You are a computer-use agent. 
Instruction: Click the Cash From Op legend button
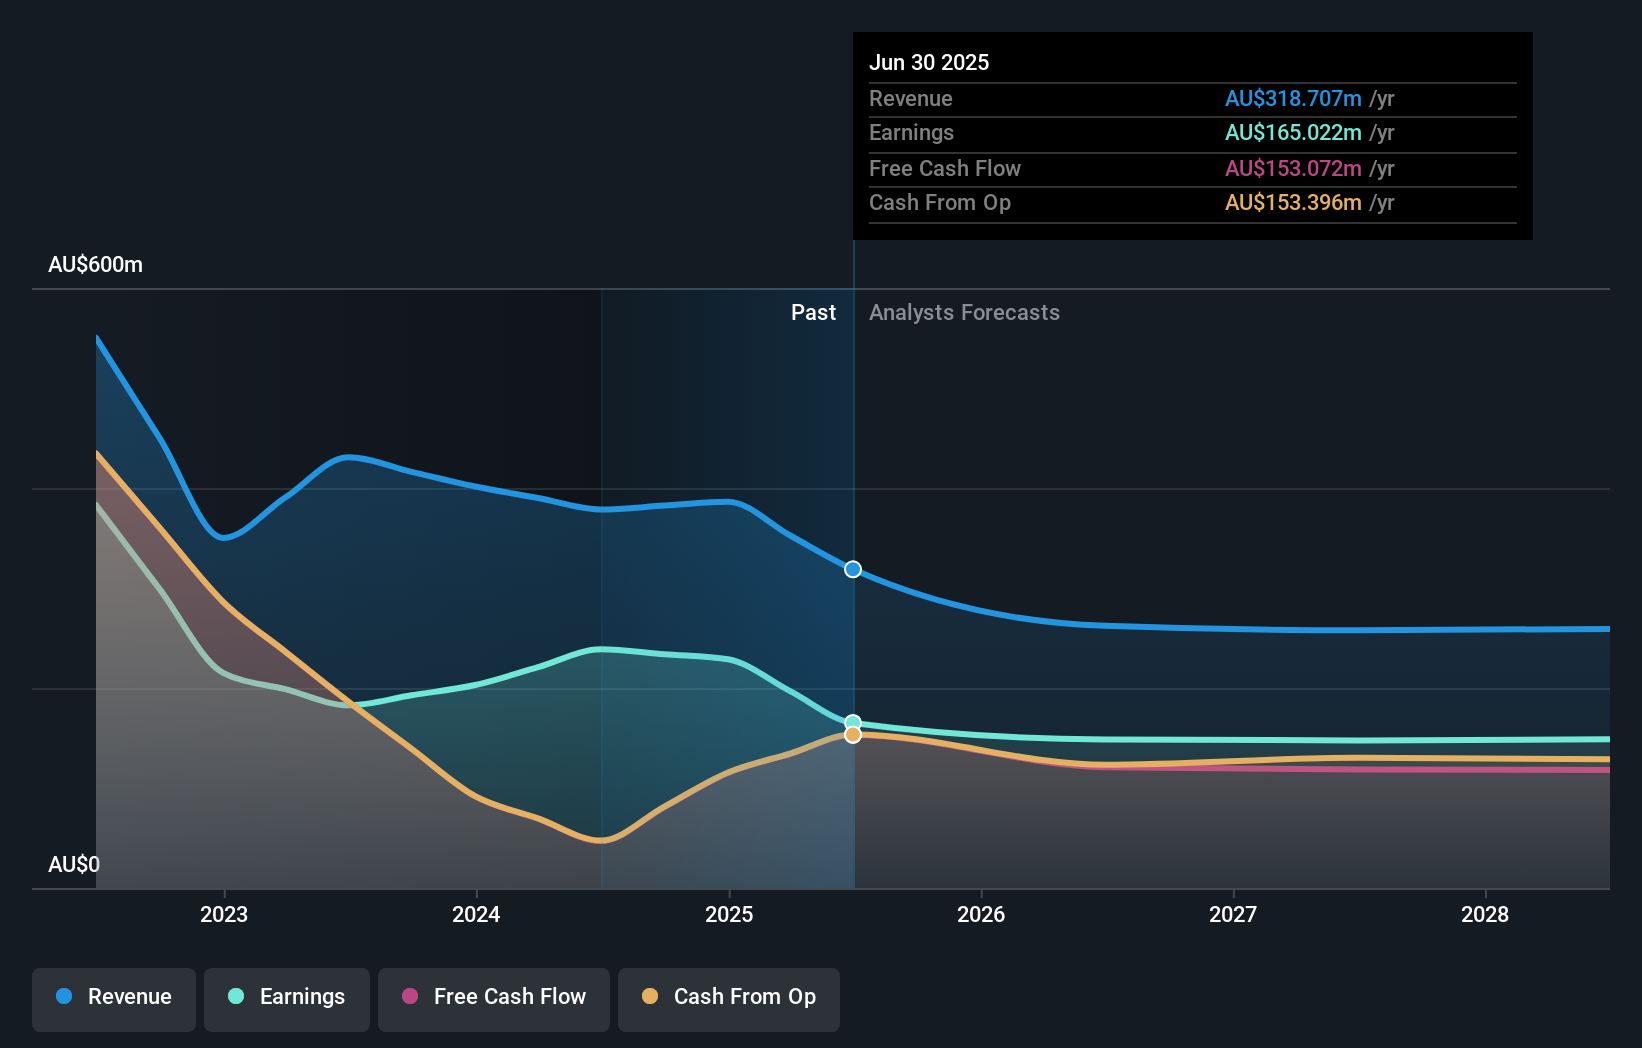click(x=728, y=999)
